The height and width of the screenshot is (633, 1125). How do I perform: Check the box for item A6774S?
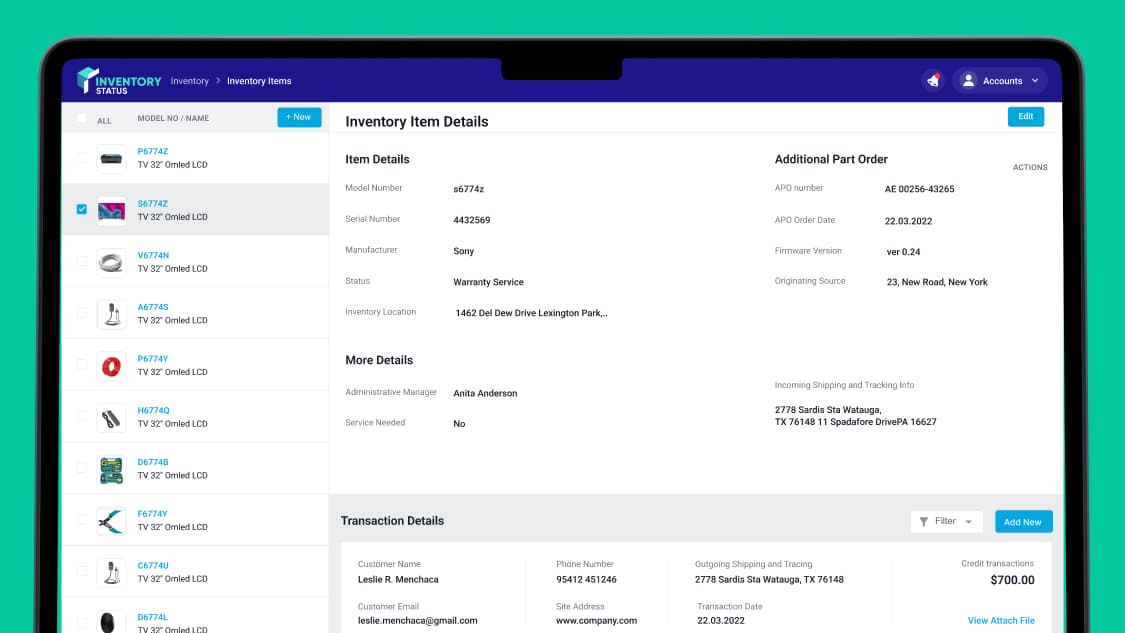pos(82,313)
